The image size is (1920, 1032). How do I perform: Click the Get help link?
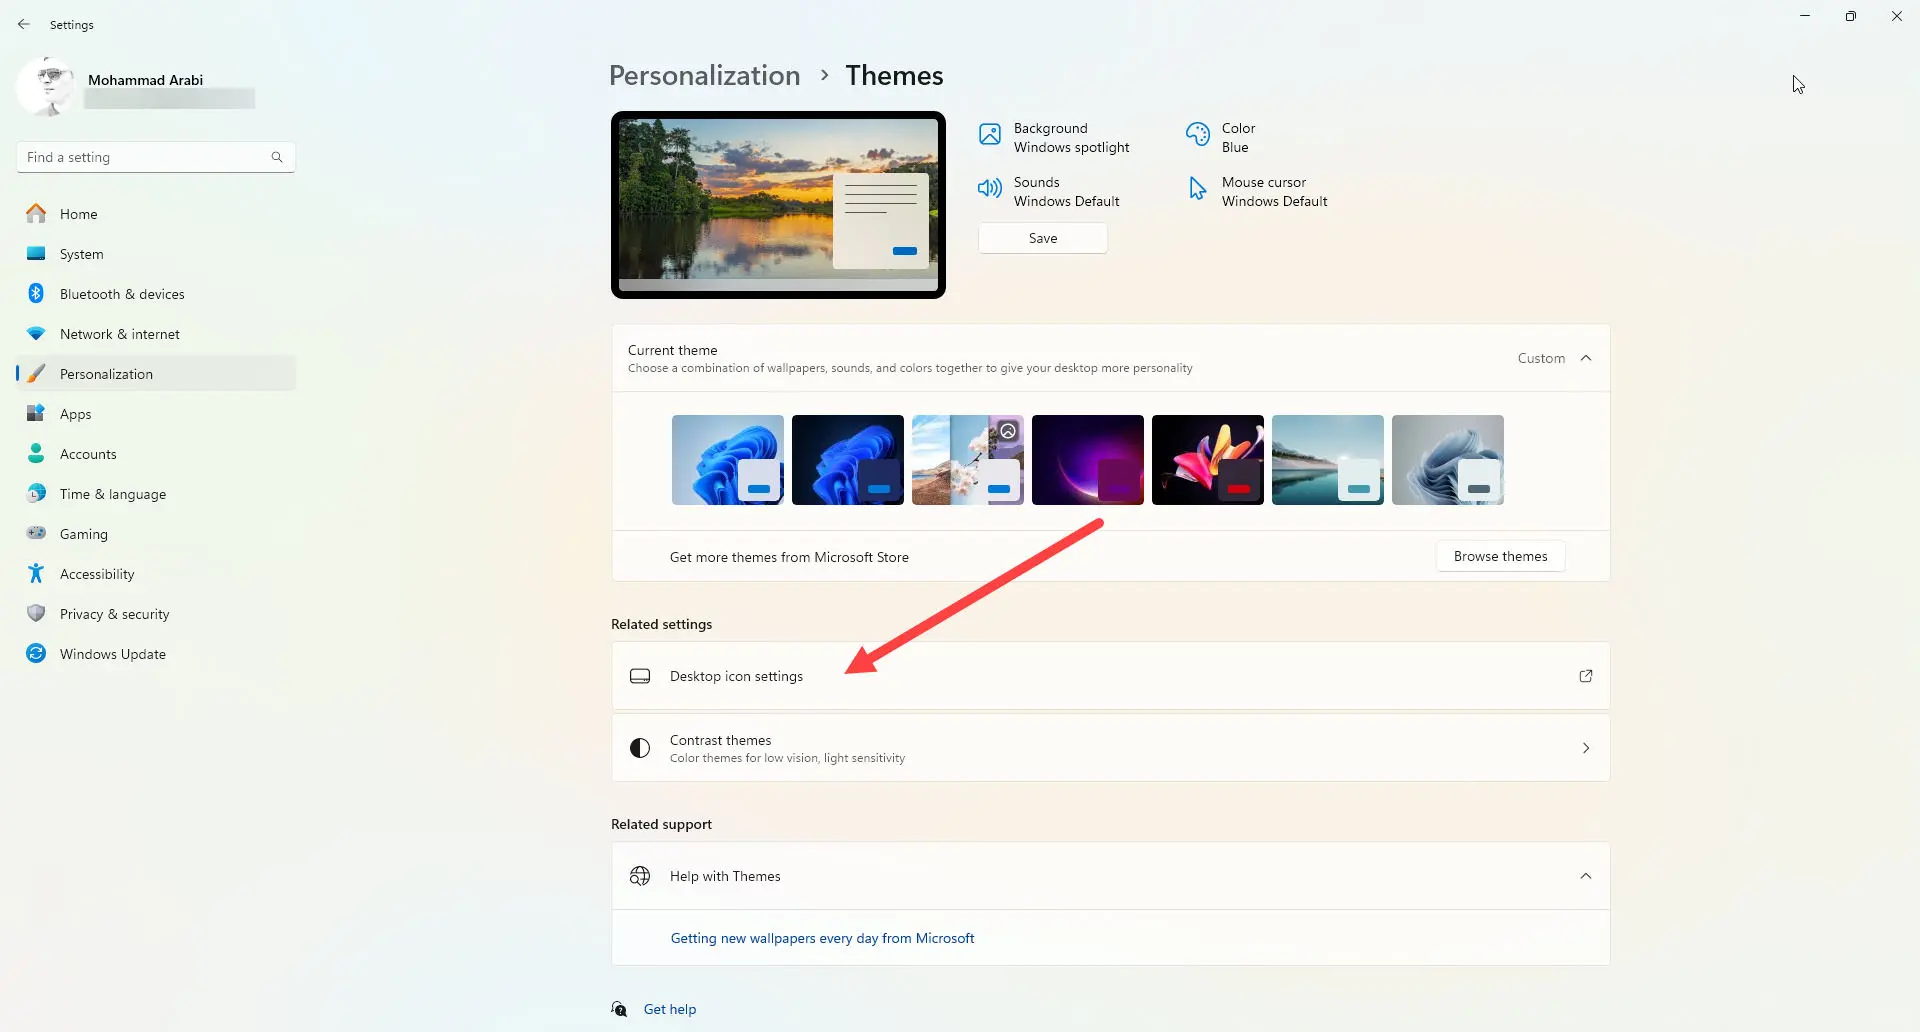[x=670, y=1009]
